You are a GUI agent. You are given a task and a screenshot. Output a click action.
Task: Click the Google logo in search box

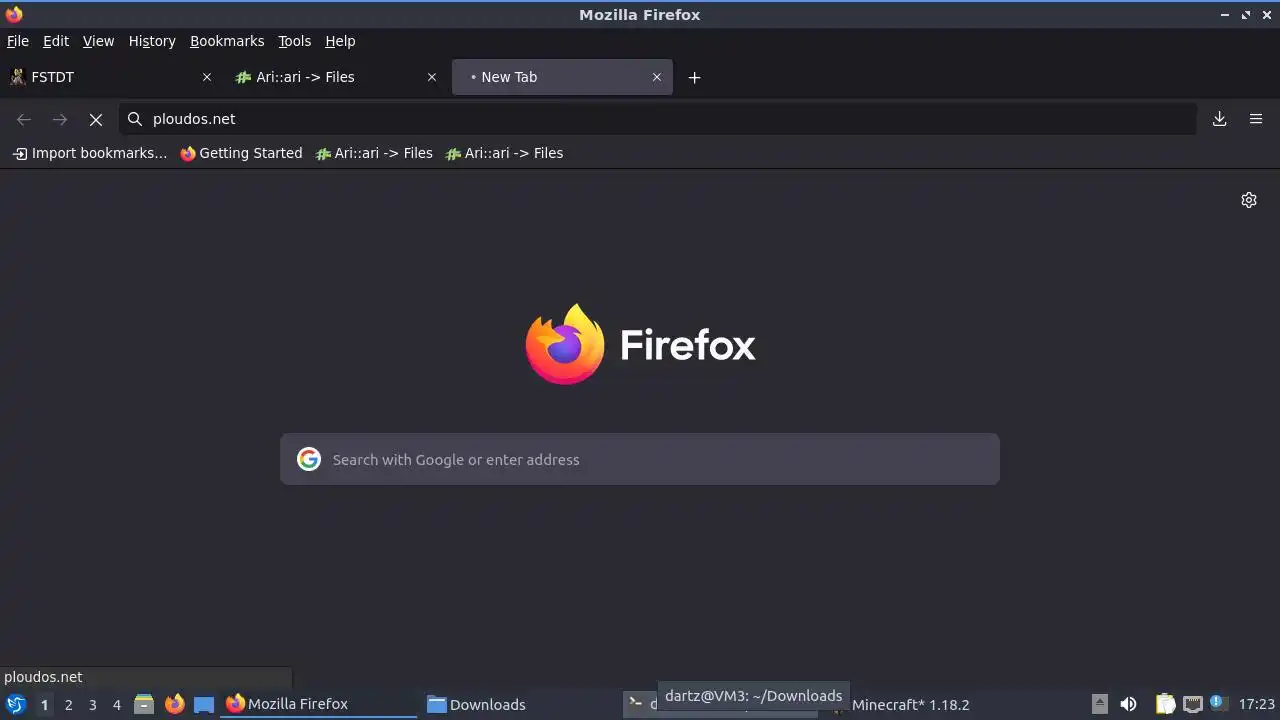[309, 459]
